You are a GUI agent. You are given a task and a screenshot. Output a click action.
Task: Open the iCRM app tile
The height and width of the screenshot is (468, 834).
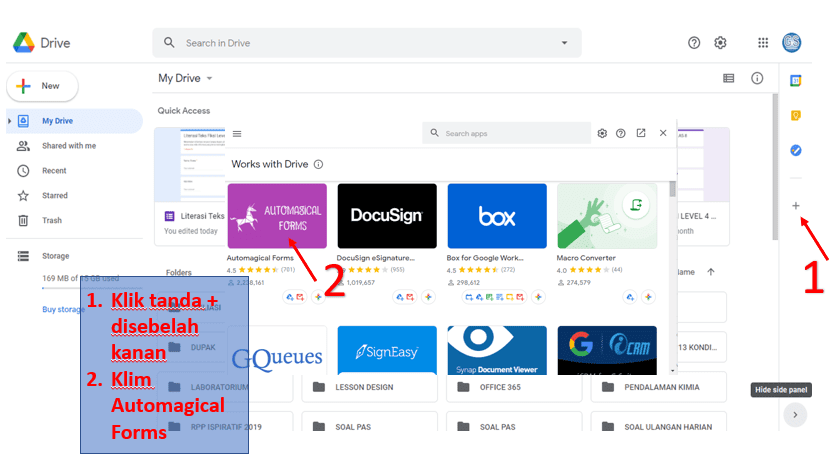607,351
